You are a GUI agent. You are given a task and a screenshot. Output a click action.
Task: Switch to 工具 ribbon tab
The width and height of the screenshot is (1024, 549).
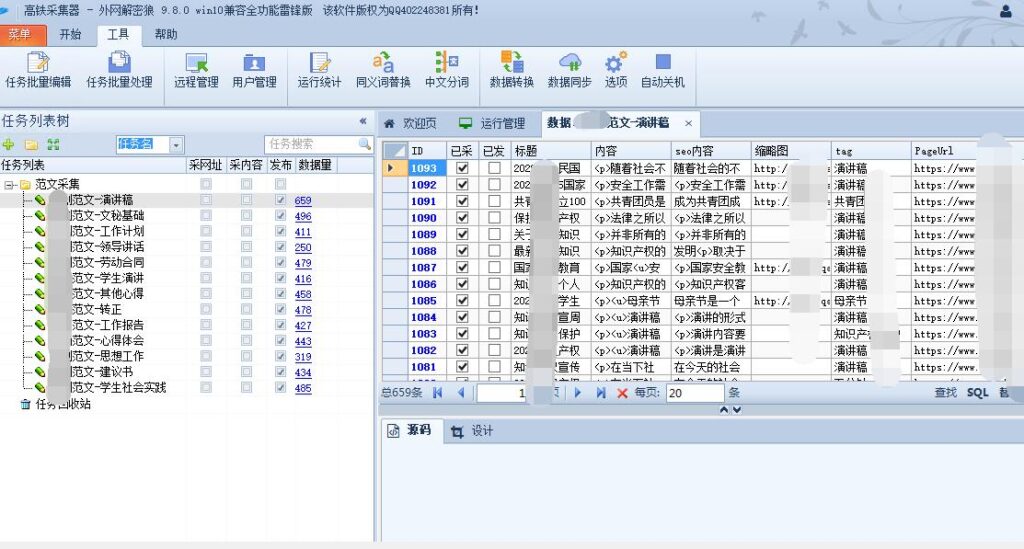[118, 35]
